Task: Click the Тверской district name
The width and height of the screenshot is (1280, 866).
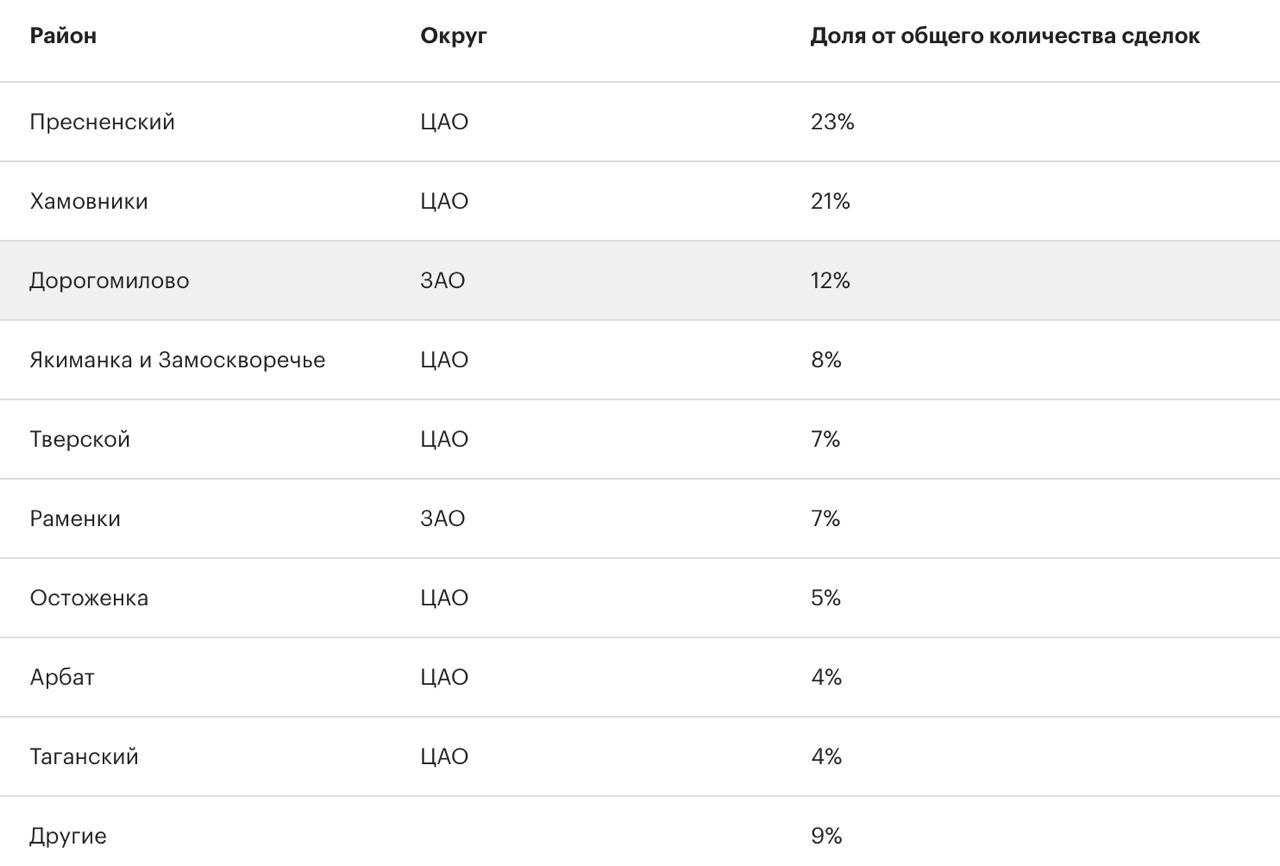Action: click(x=80, y=439)
